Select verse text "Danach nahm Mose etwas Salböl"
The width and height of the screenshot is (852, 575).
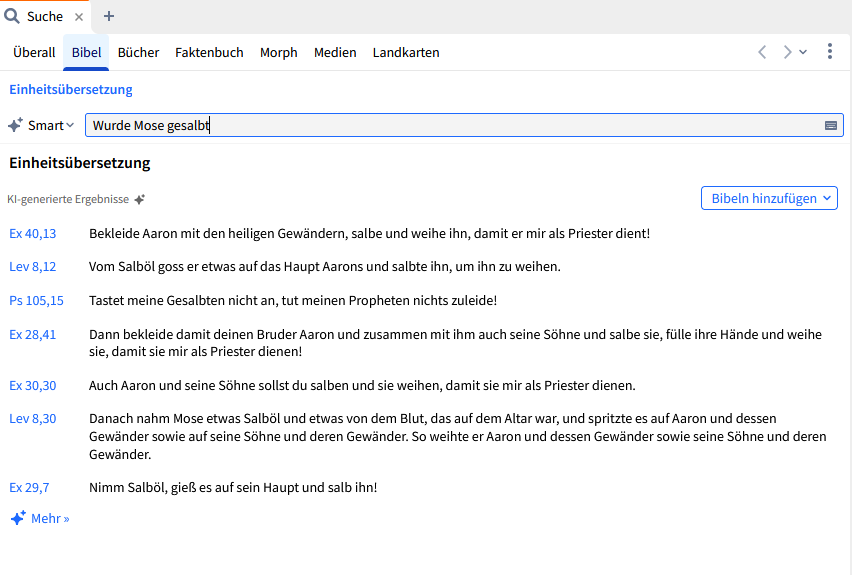tap(185, 419)
